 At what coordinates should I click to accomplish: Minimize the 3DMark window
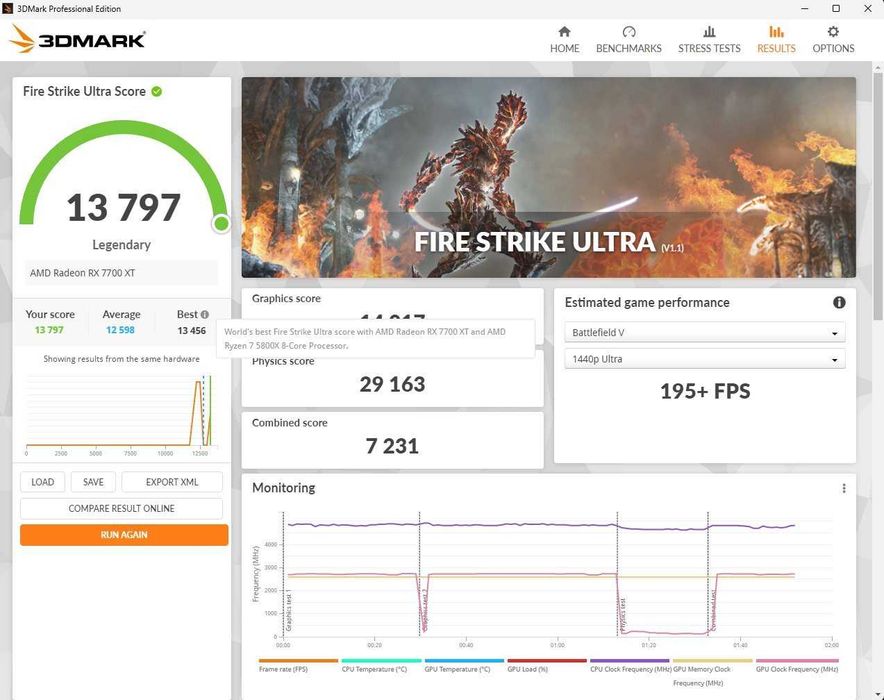805,8
